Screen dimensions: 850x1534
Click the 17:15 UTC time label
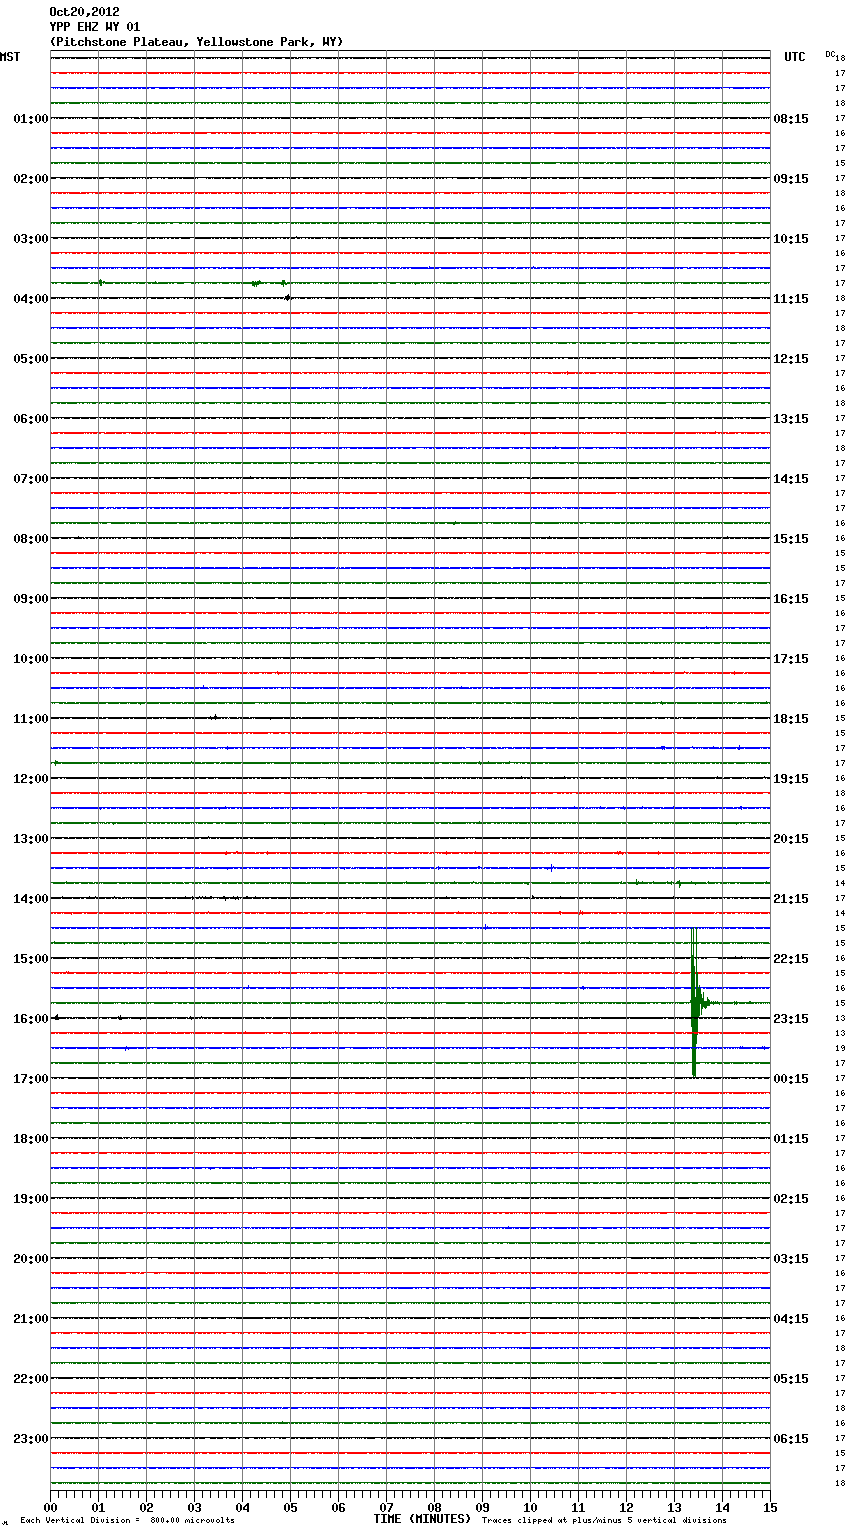(x=791, y=659)
